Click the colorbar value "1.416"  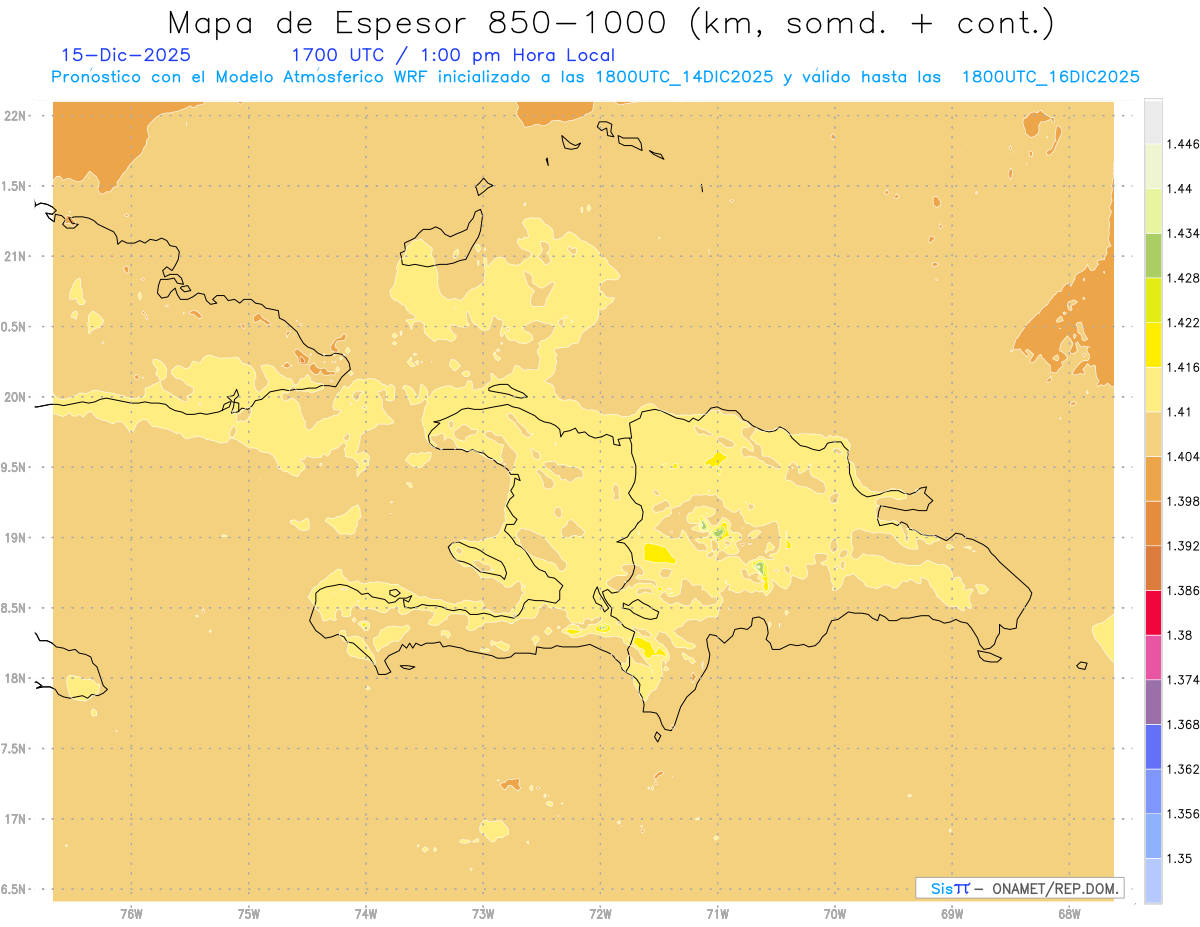tap(1182, 367)
